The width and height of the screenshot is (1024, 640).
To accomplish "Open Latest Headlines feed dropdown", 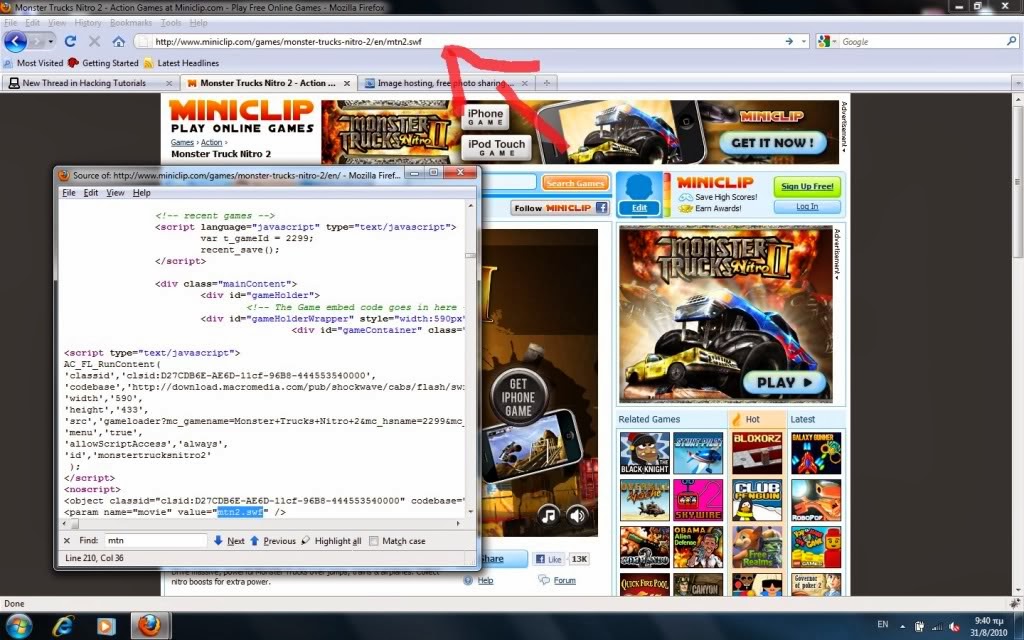I will (x=181, y=63).
